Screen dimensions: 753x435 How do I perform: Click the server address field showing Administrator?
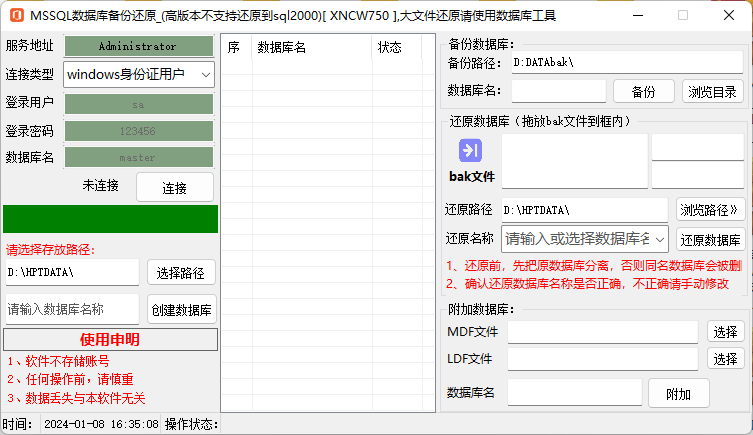coord(139,47)
